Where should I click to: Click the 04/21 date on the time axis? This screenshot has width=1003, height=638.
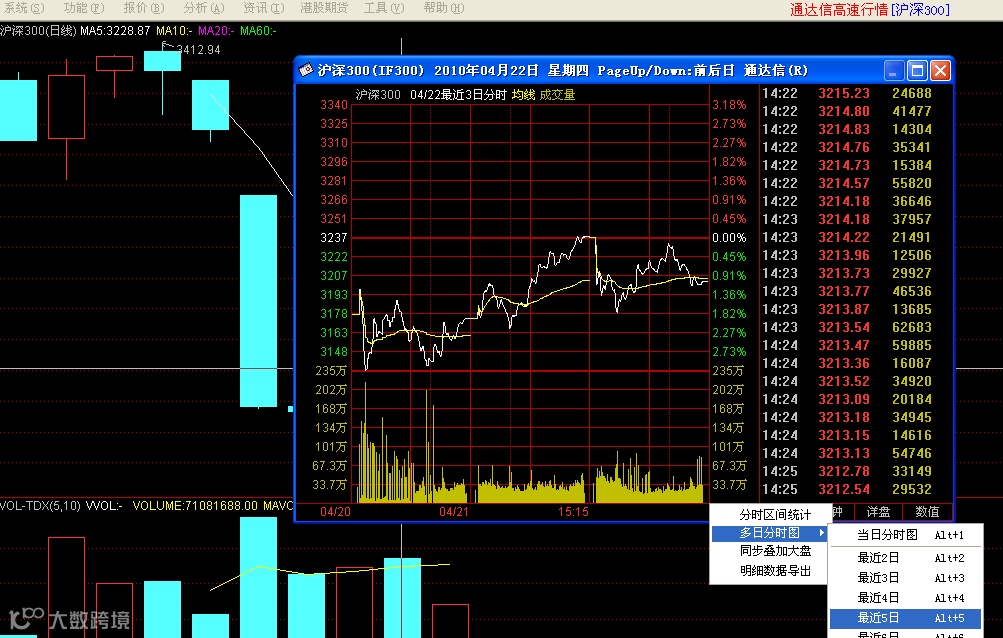[454, 512]
